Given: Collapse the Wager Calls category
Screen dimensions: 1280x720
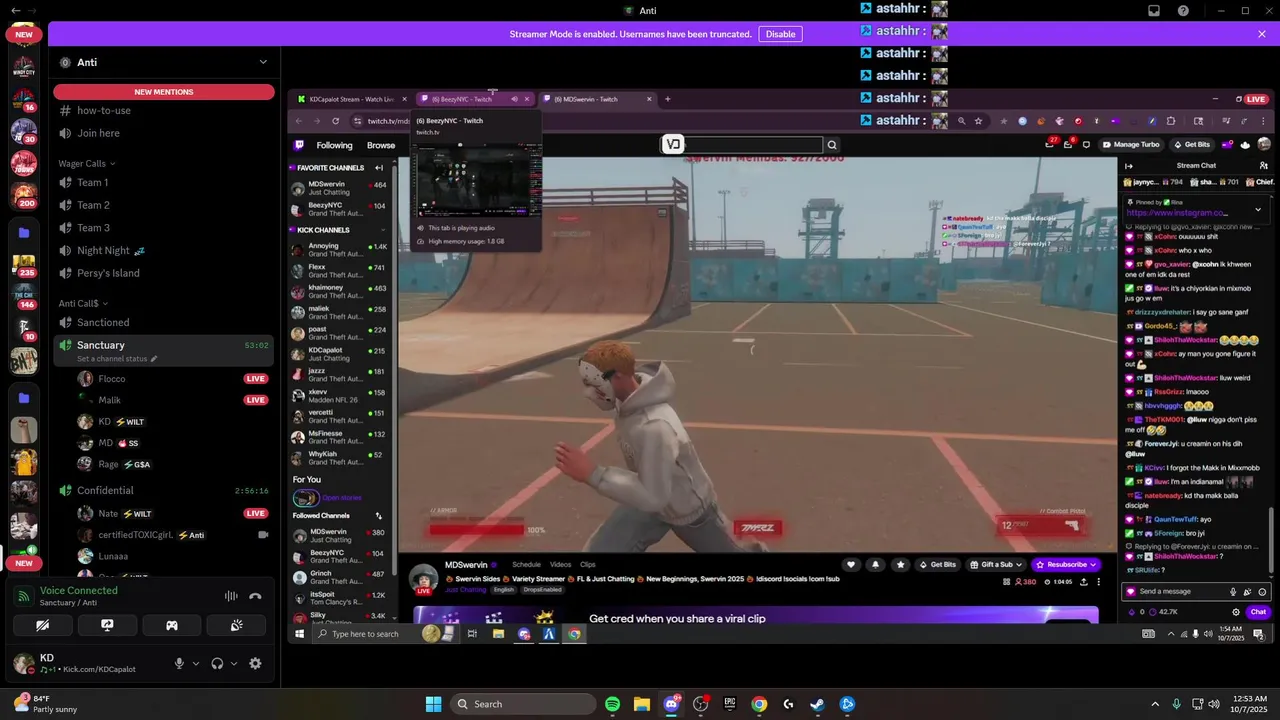Looking at the screenshot, I should point(86,163).
